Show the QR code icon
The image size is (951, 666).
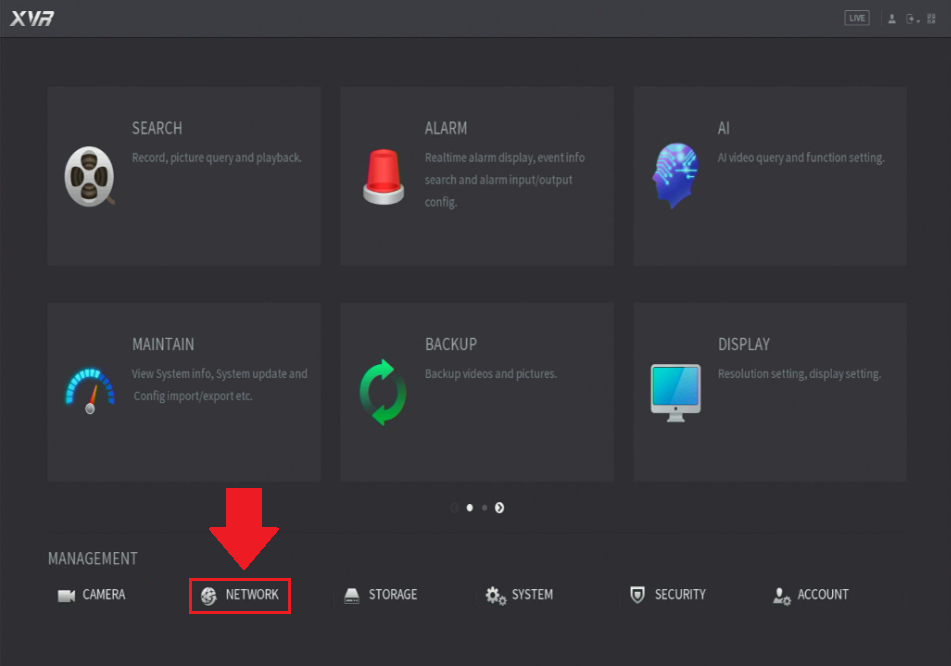click(932, 19)
